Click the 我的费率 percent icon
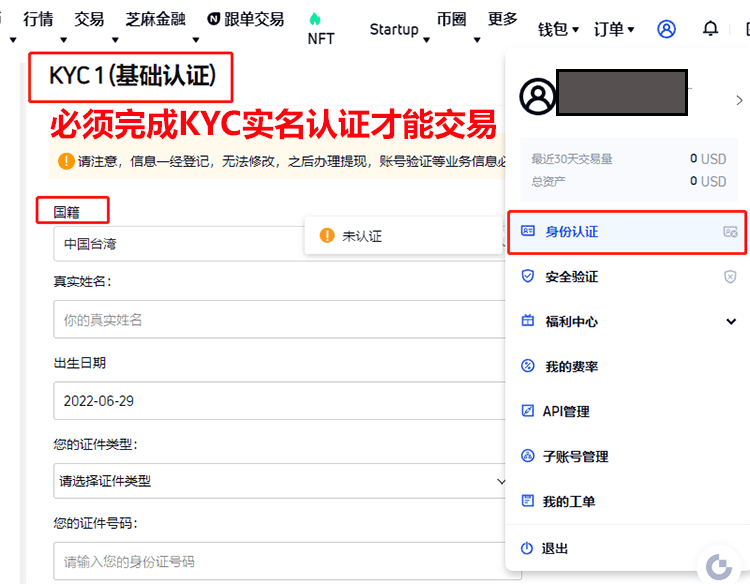The height and width of the screenshot is (584, 750). pos(527,366)
